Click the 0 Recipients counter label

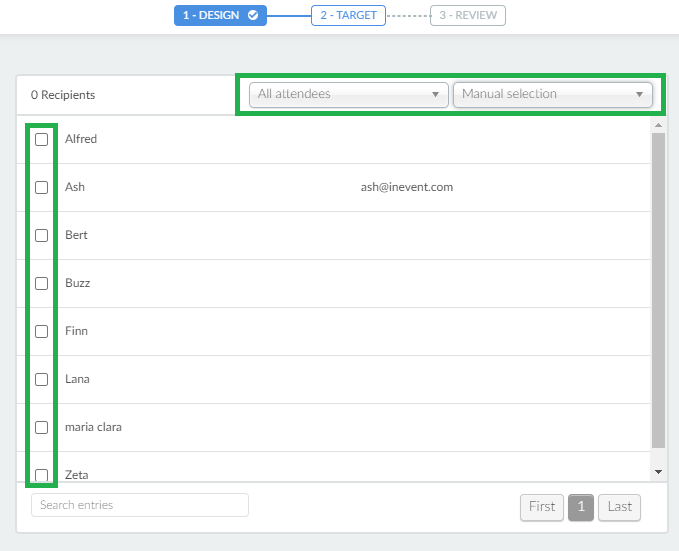[x=63, y=95]
